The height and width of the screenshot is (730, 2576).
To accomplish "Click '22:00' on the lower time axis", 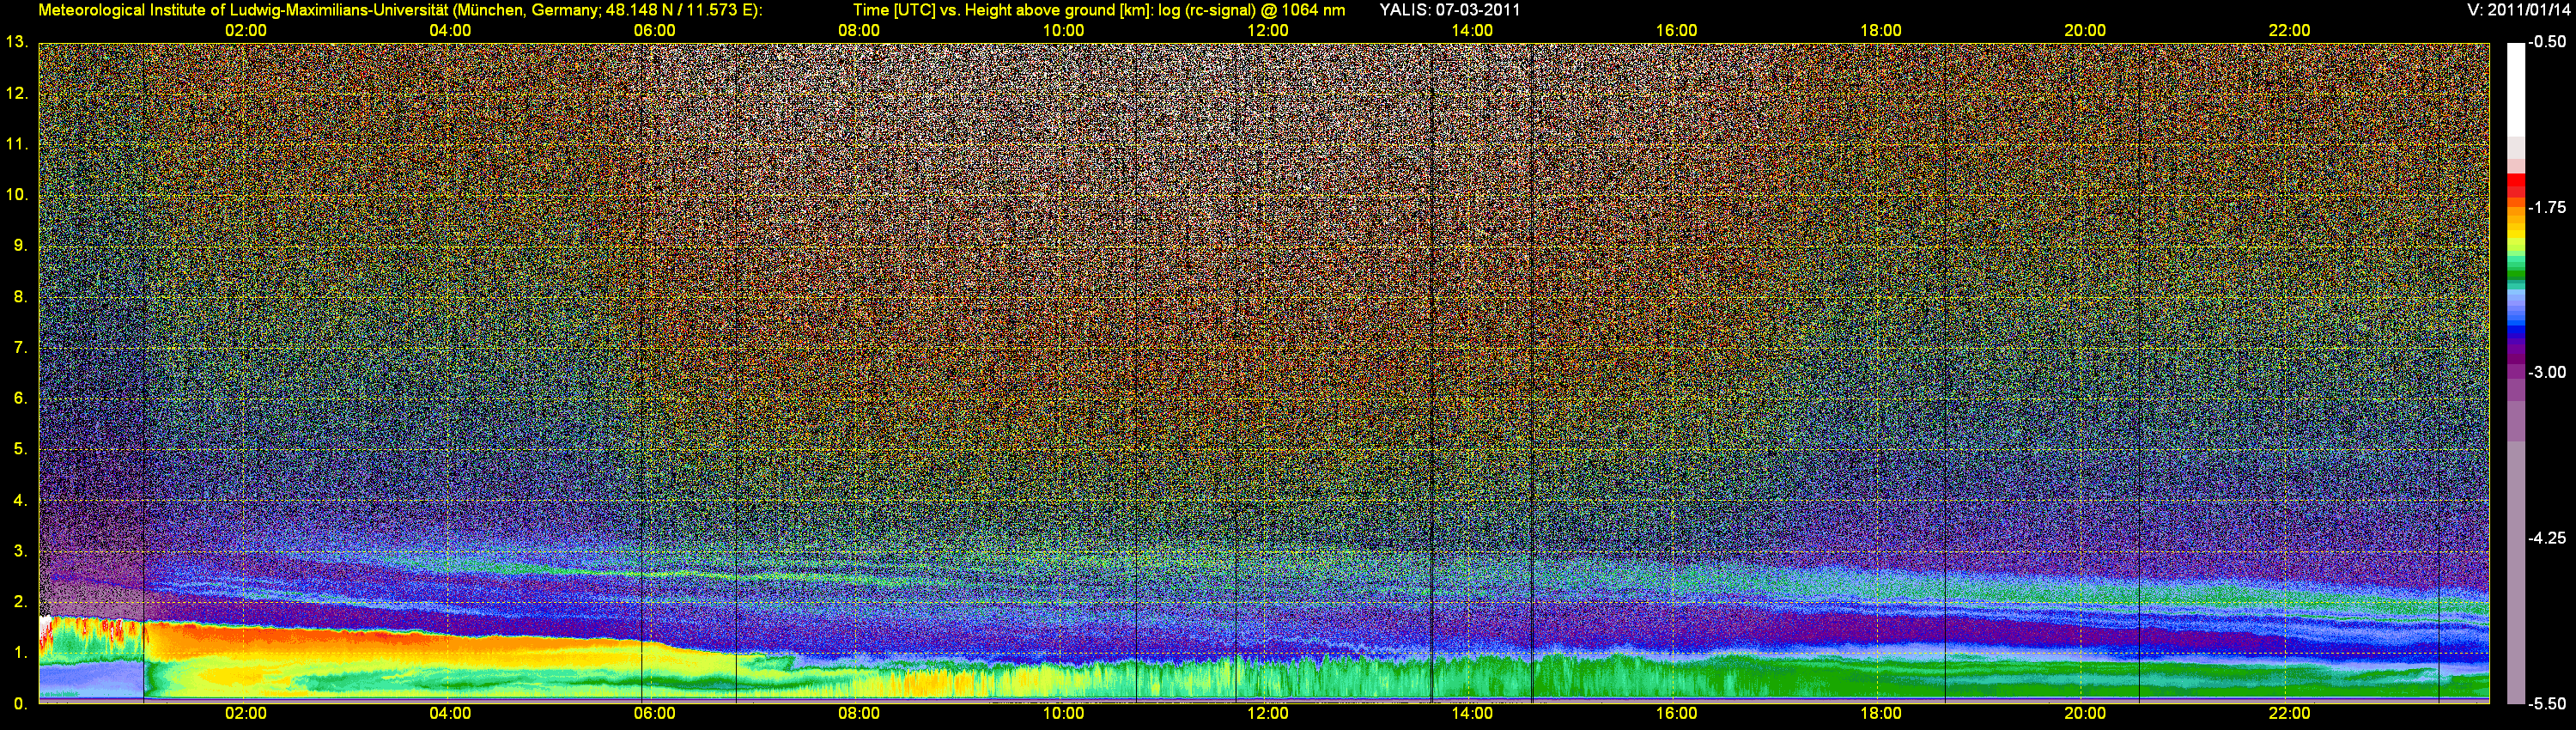I will [x=2289, y=713].
